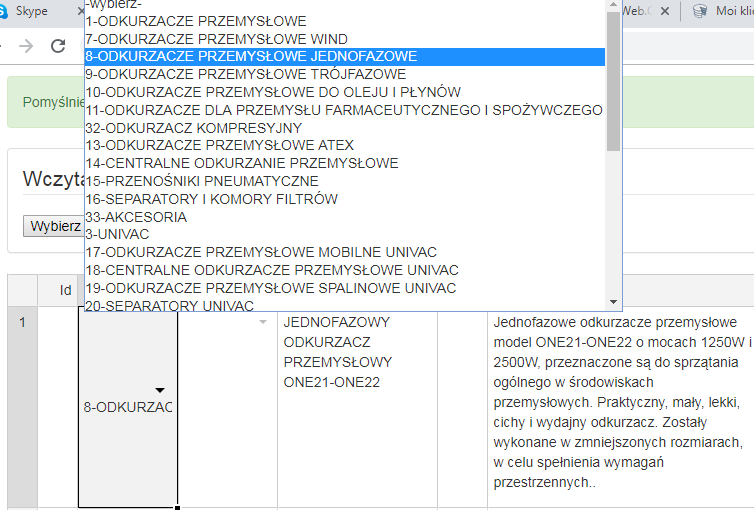The width and height of the screenshot is (754, 510).
Task: Pick 16-SEPARATORY I KOMORY FILTRÓW
Action: (x=345, y=199)
